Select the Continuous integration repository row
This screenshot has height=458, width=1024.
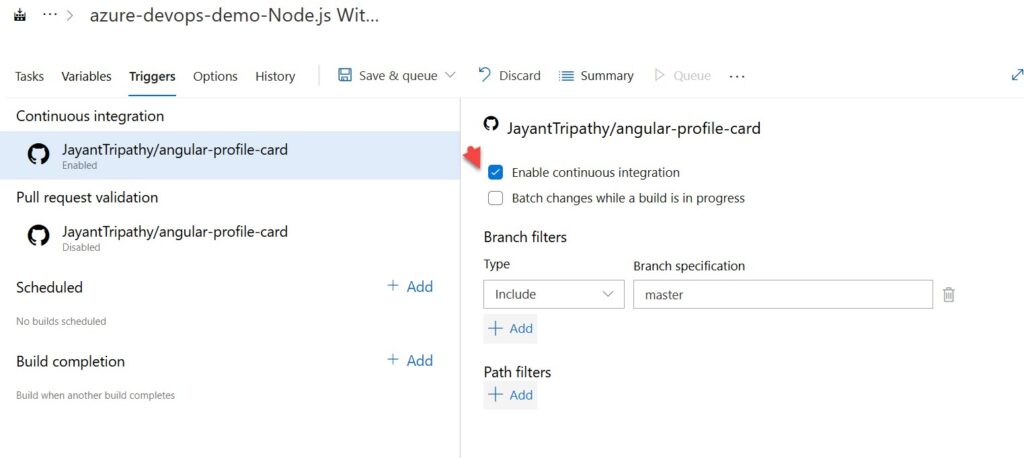click(230, 155)
